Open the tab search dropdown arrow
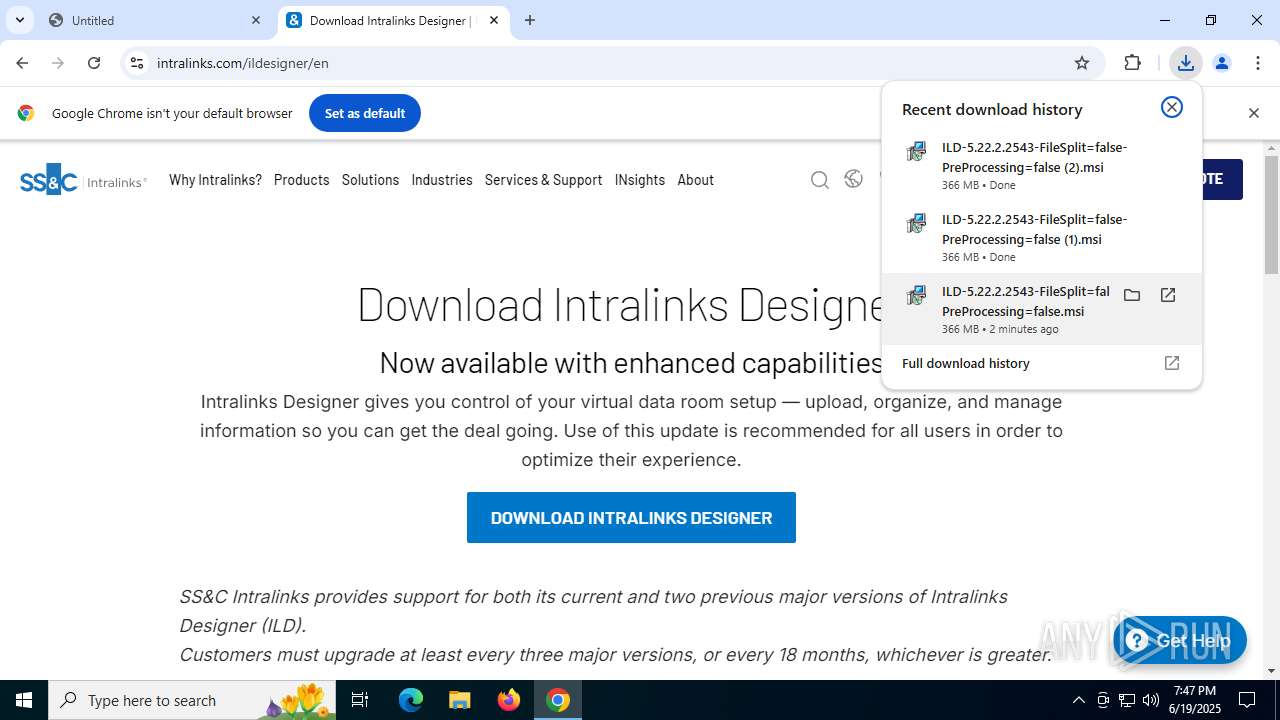 point(19,20)
